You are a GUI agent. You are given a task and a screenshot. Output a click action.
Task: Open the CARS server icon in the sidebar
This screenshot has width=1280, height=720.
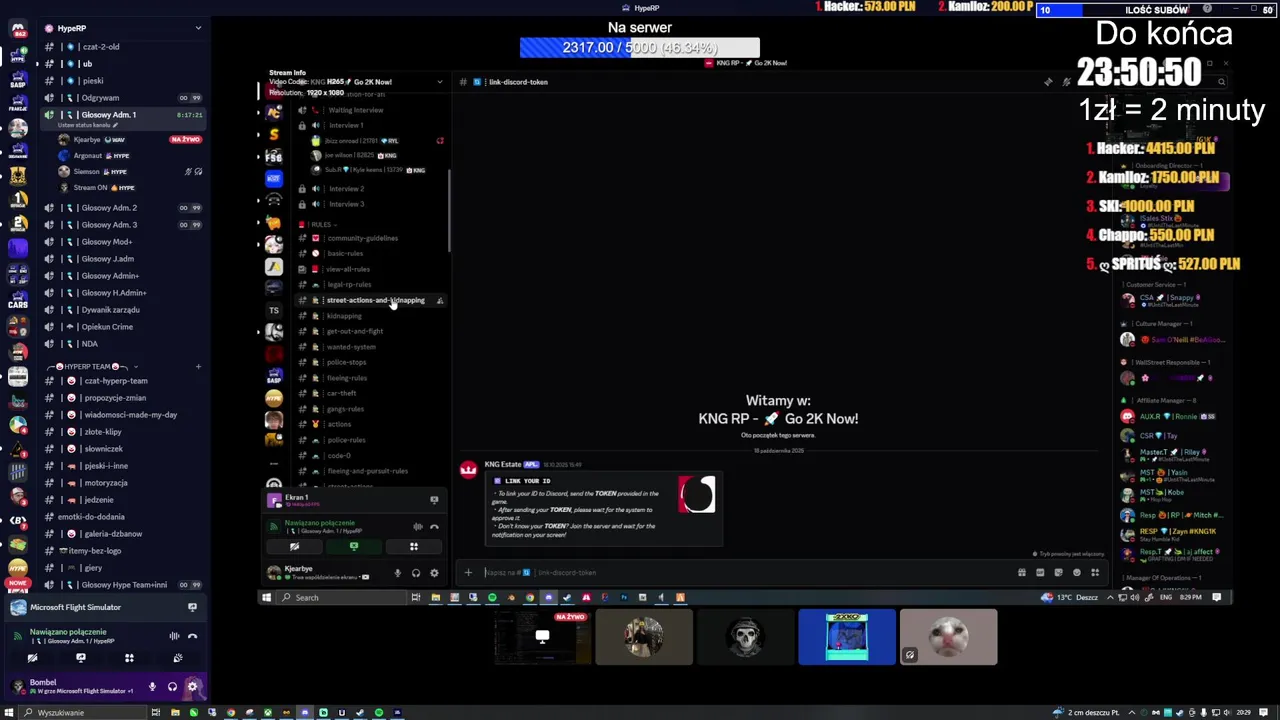point(18,301)
